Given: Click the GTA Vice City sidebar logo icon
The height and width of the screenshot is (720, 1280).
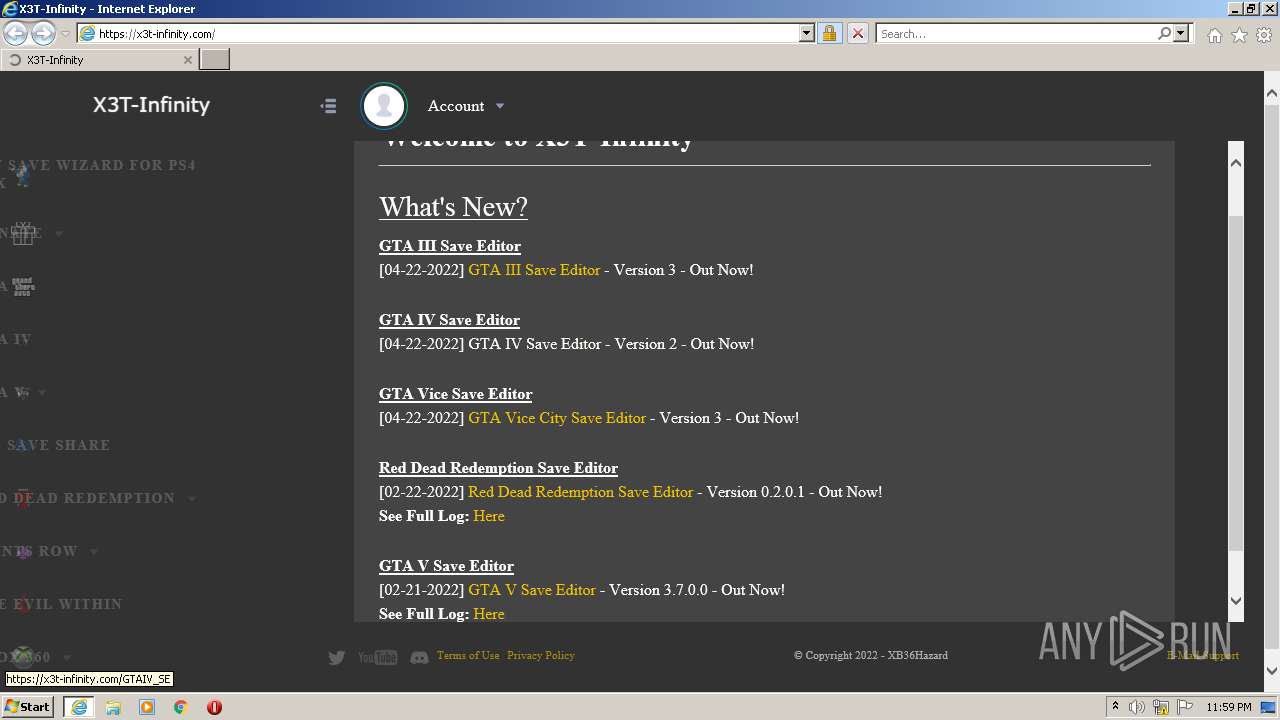Looking at the screenshot, I should pyautogui.click(x=22, y=286).
